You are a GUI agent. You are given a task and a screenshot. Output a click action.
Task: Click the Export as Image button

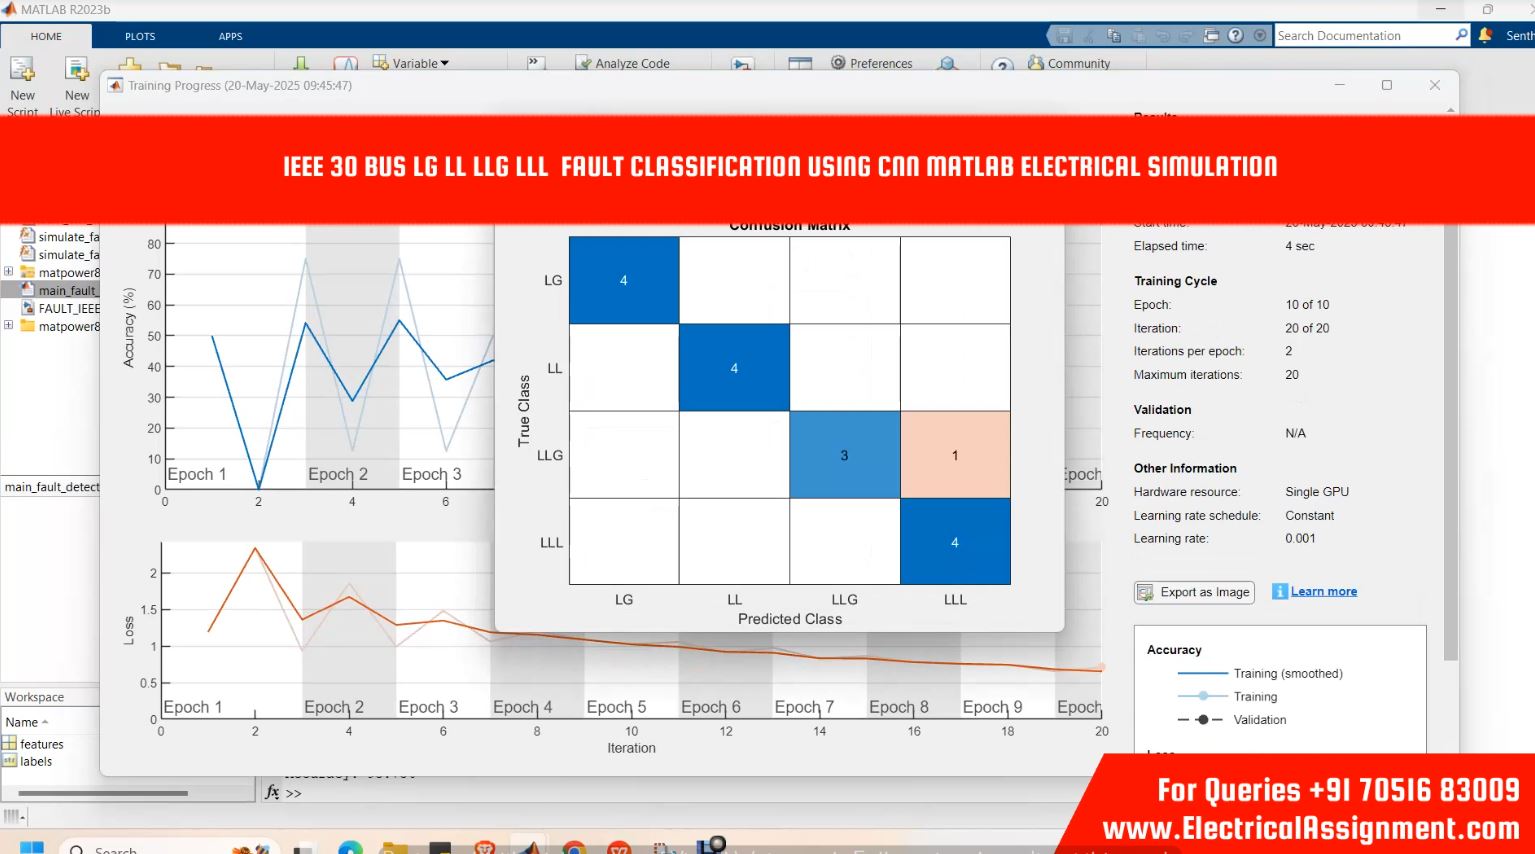pyautogui.click(x=1194, y=592)
